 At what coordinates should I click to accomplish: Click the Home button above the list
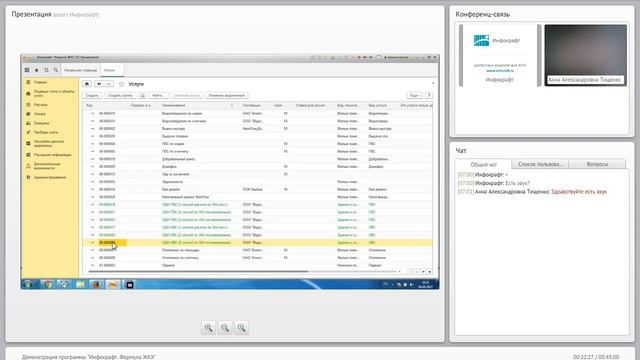point(87,84)
